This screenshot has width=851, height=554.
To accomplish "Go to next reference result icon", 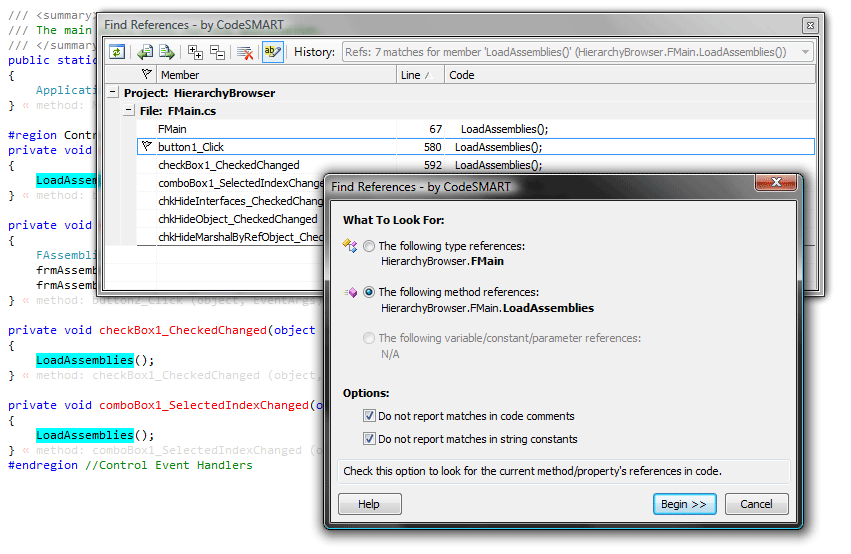I will (167, 52).
